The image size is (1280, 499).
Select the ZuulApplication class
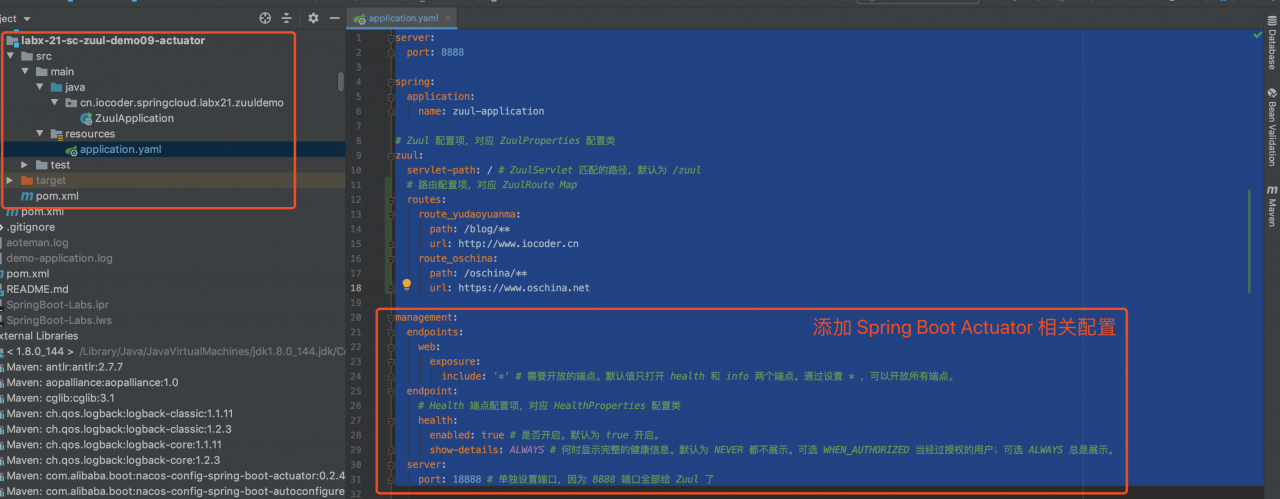135,118
